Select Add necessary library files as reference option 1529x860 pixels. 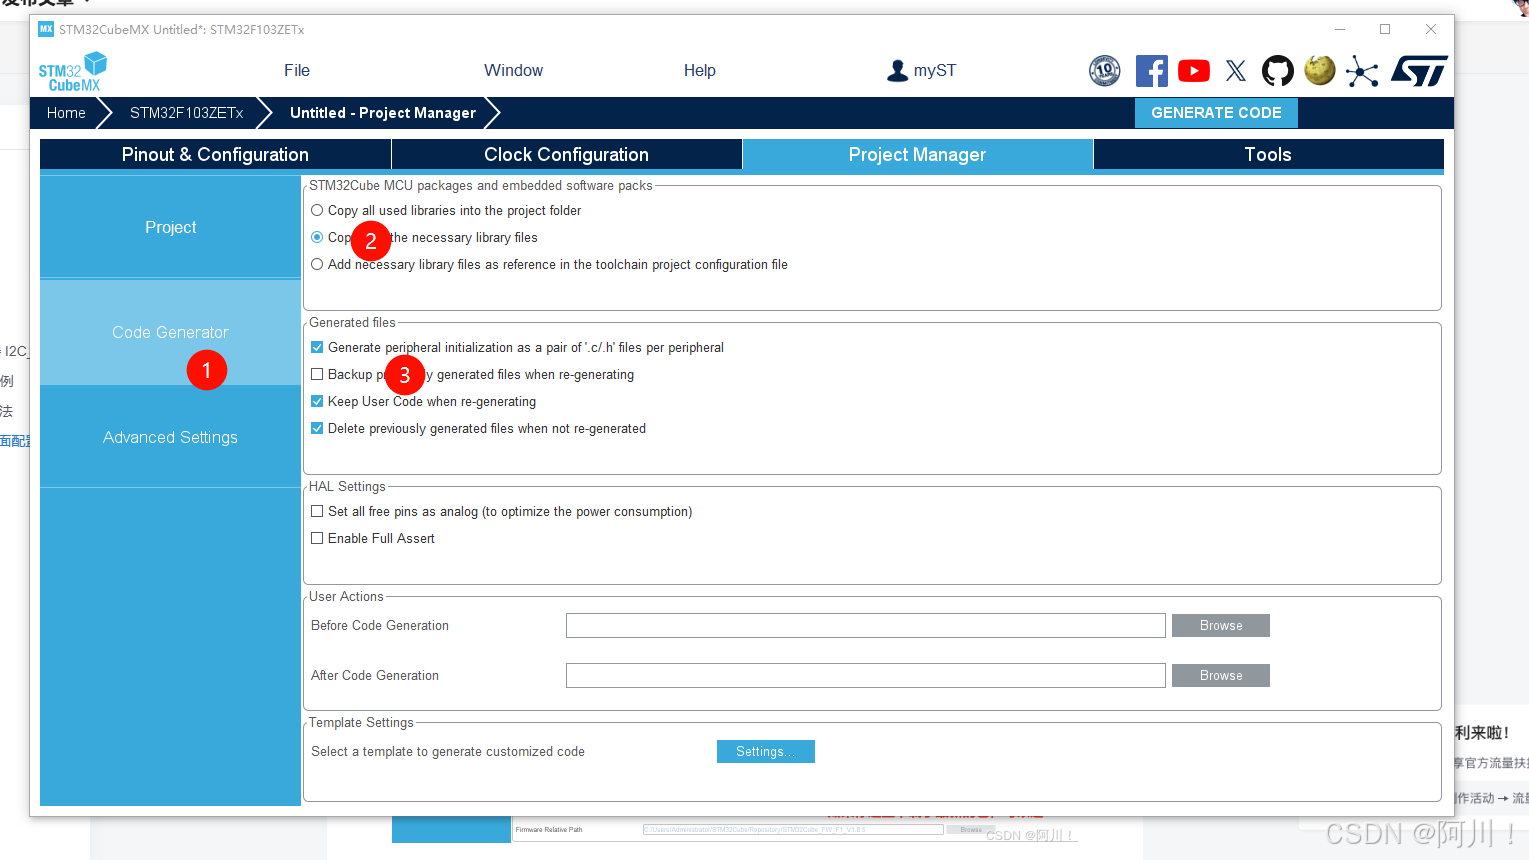point(317,264)
